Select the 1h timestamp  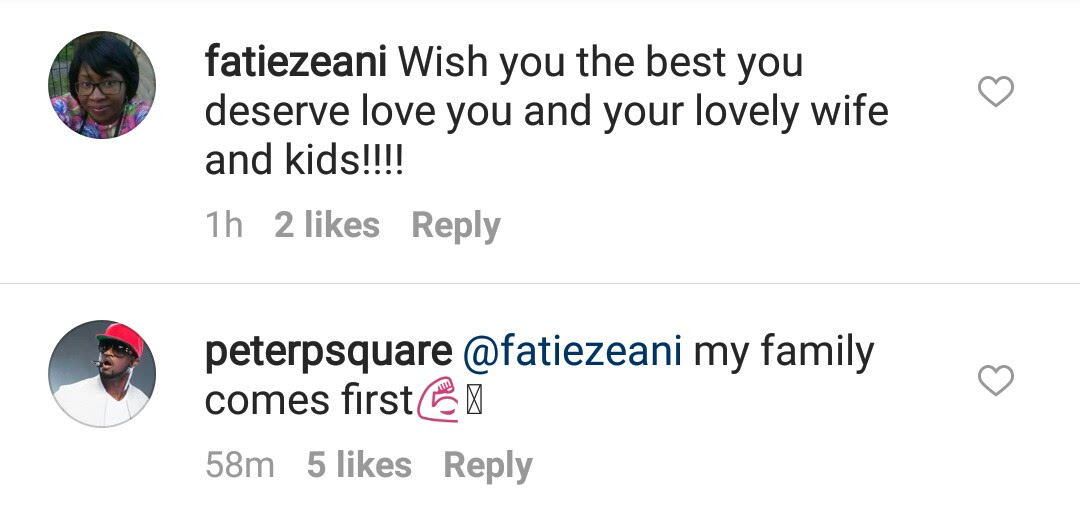[224, 225]
